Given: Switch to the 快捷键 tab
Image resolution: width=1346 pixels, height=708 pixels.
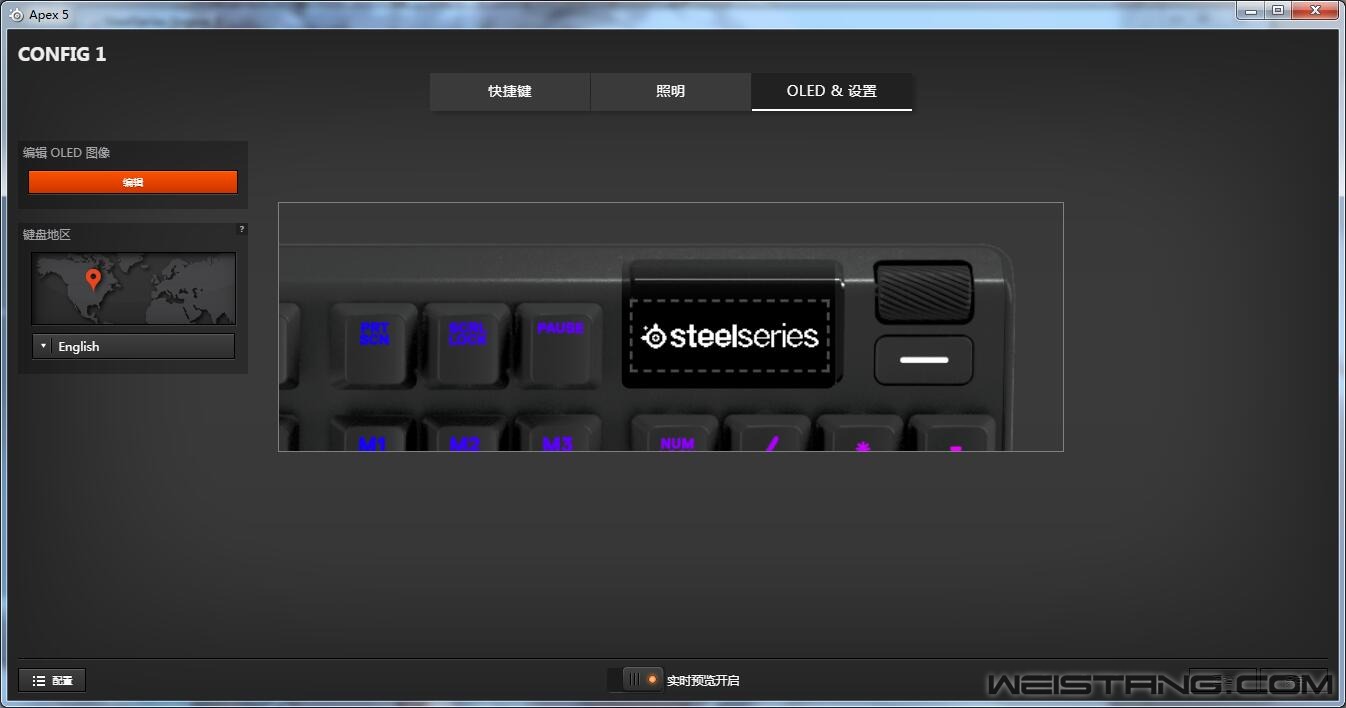Looking at the screenshot, I should 510,91.
